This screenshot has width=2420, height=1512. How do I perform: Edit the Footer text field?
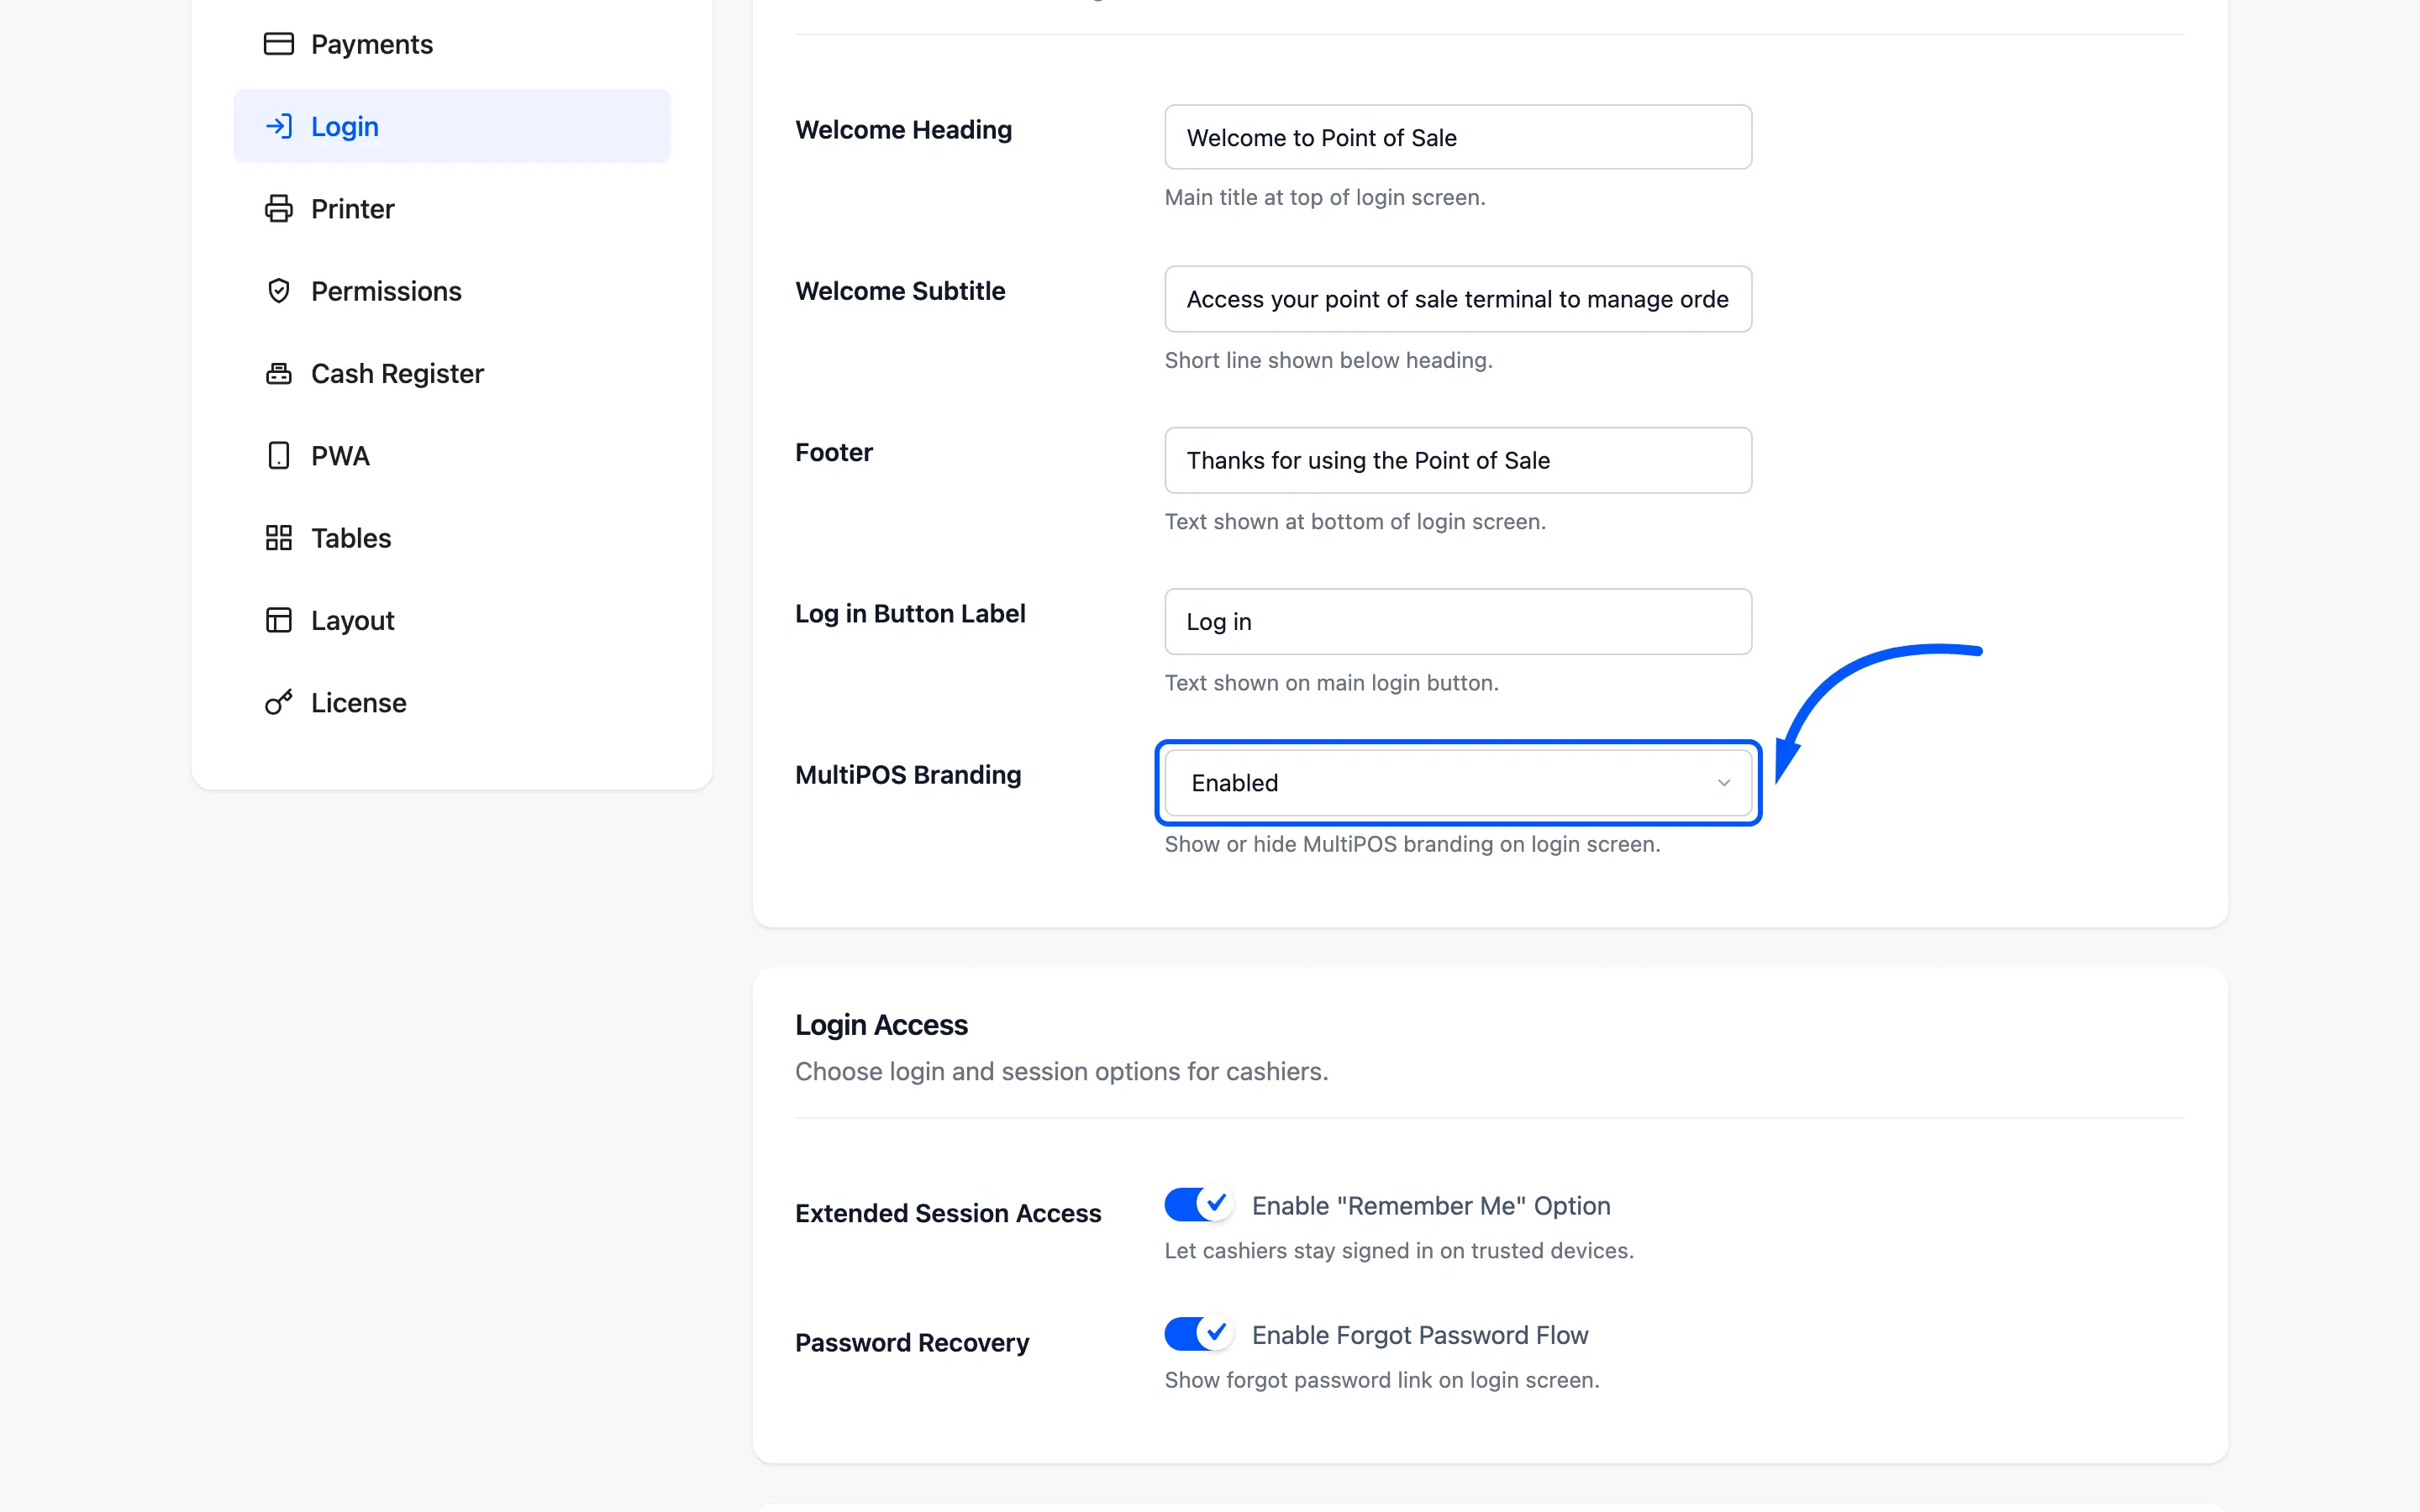pos(1457,460)
